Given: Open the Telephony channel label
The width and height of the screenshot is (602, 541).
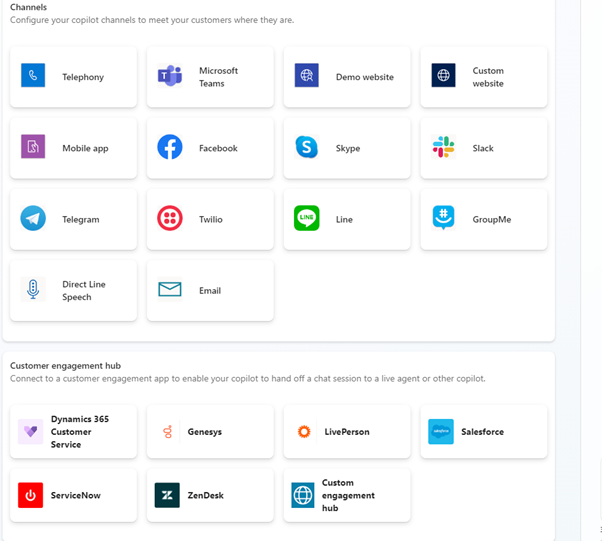Looking at the screenshot, I should (83, 77).
